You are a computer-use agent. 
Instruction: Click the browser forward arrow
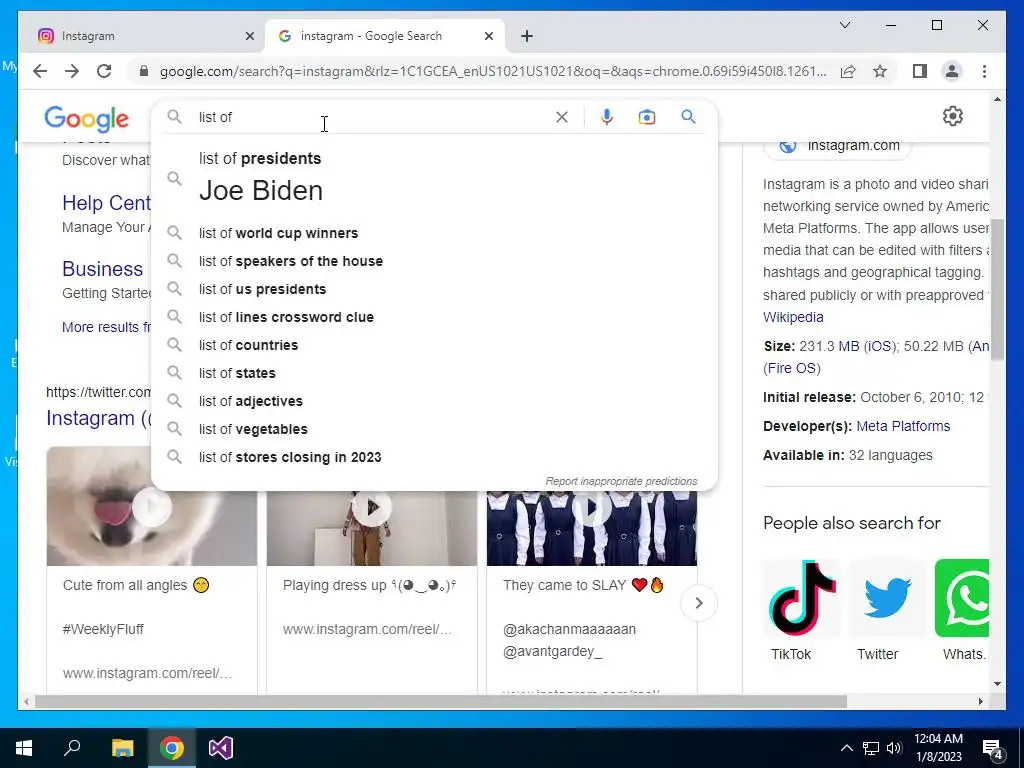[x=72, y=71]
